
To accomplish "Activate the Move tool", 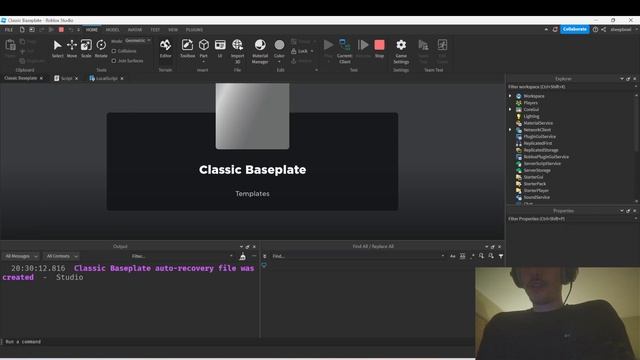I will [72, 48].
